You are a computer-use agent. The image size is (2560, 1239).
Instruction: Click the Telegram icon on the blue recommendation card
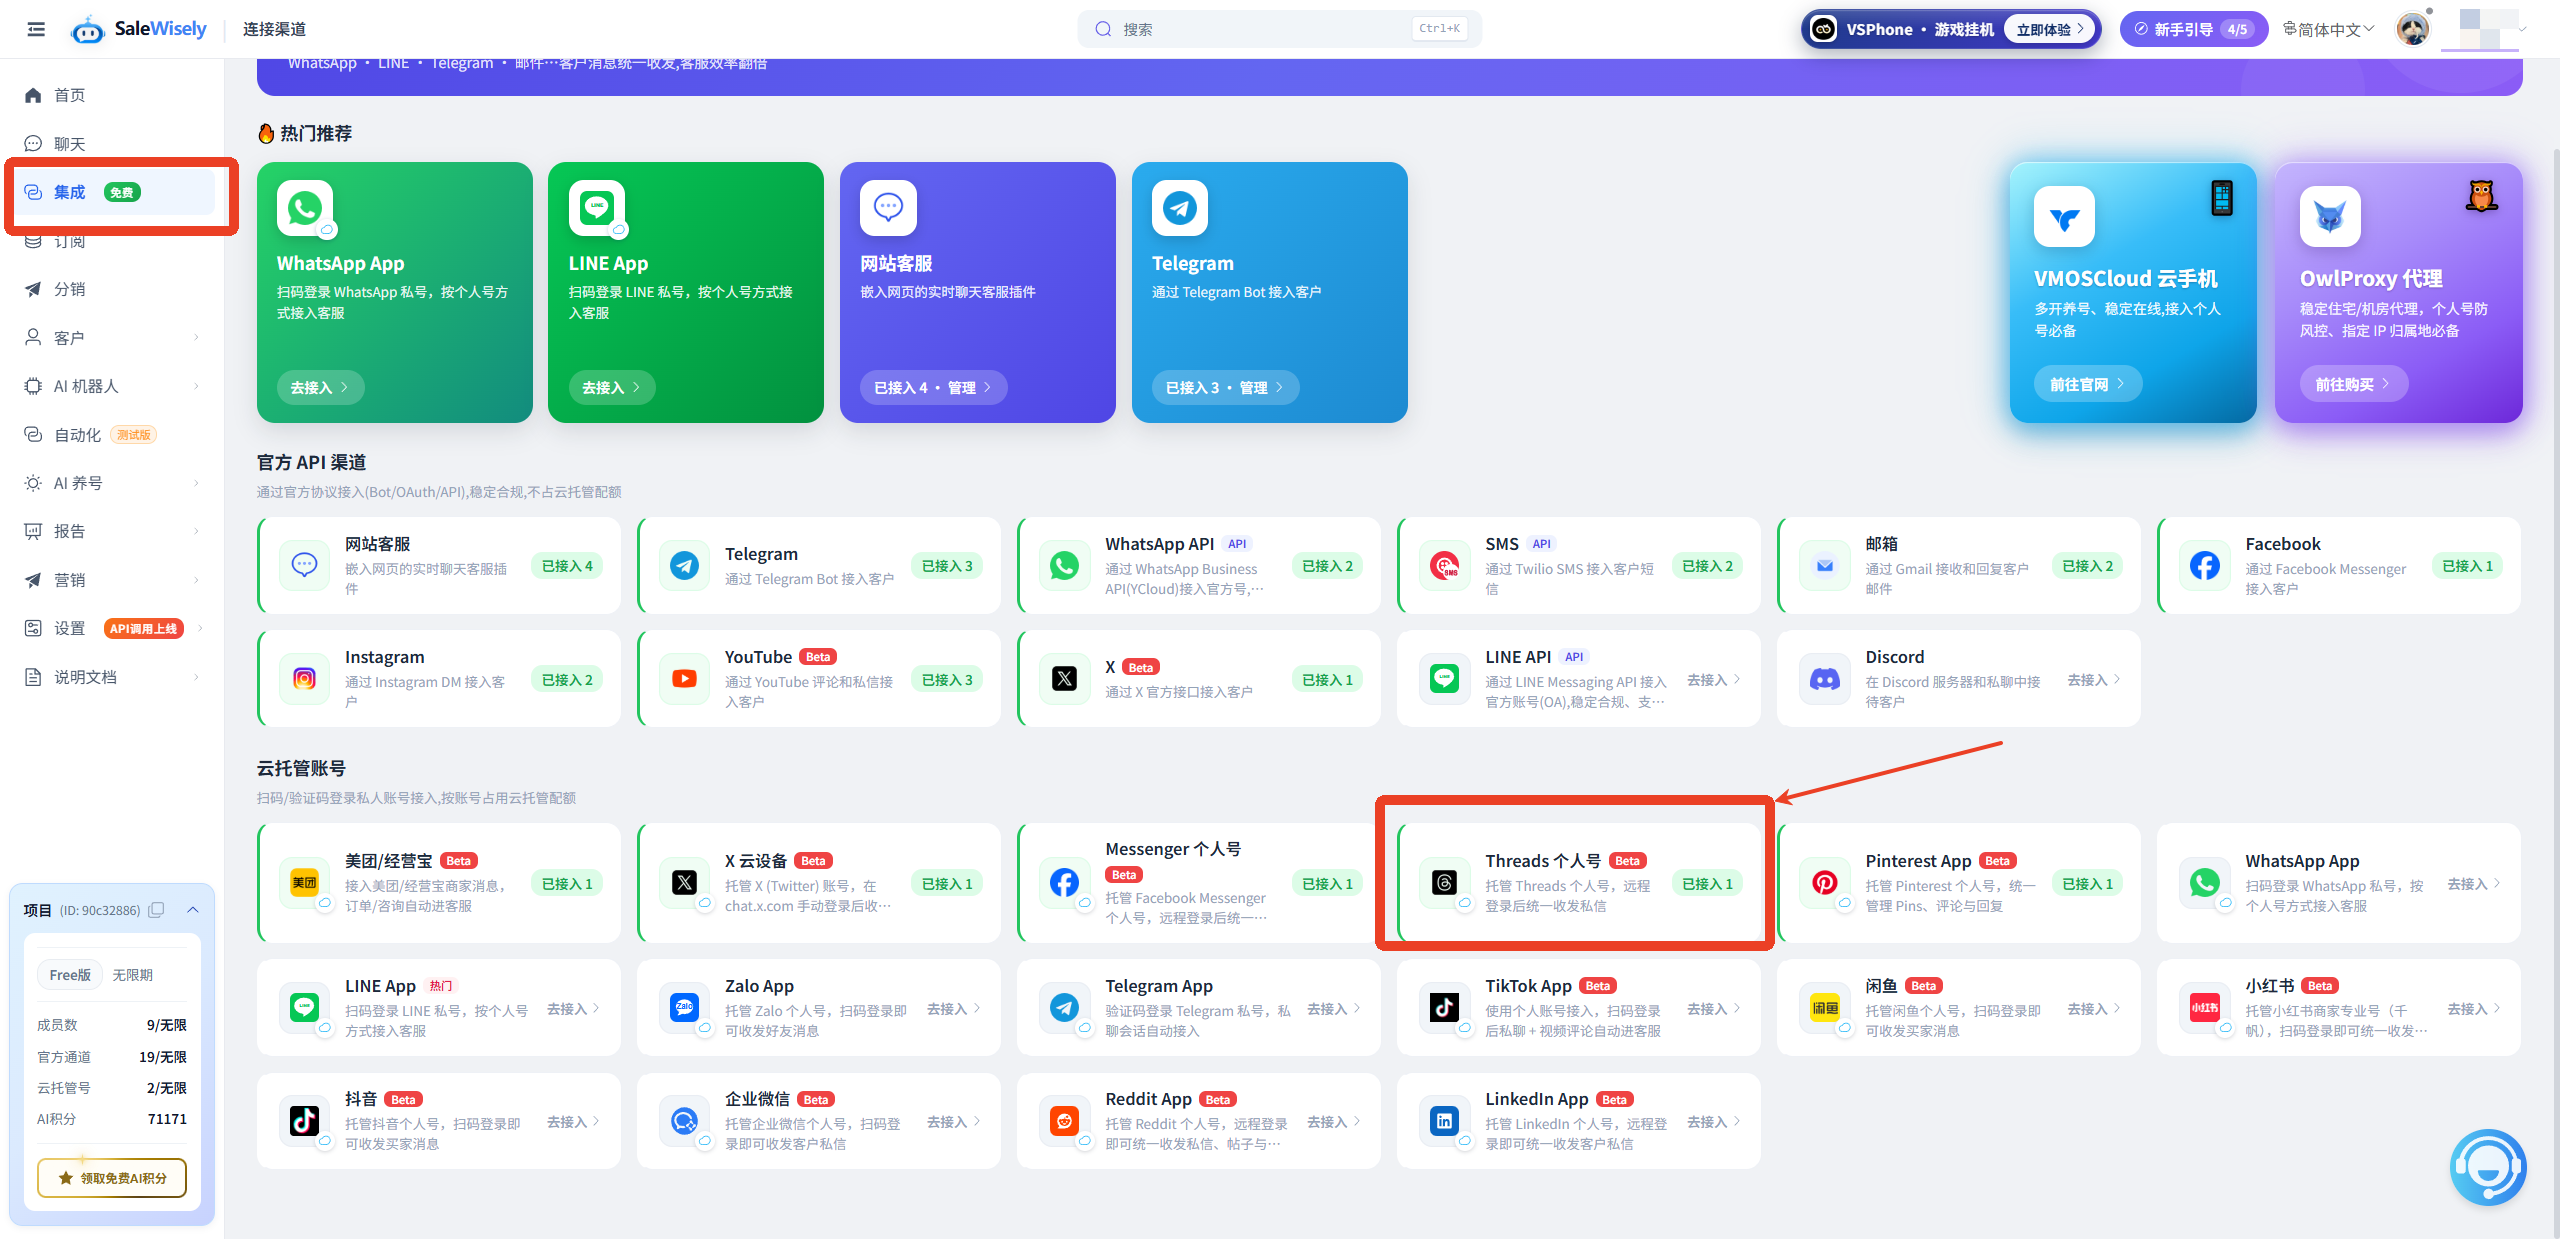pos(1180,208)
